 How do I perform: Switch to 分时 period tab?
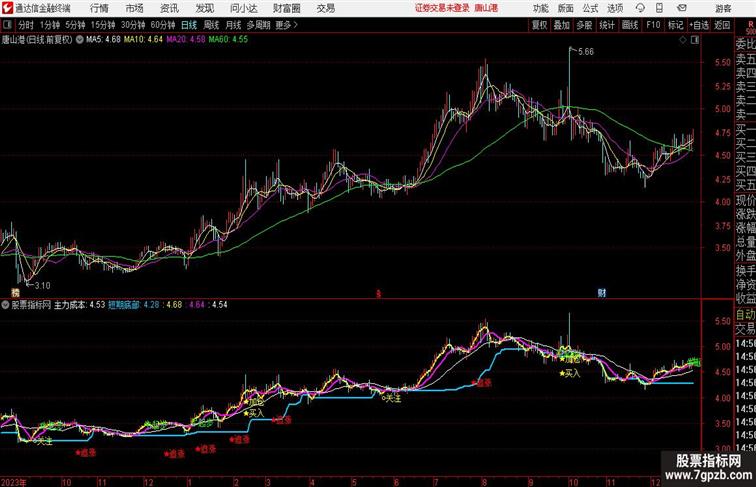(26, 25)
